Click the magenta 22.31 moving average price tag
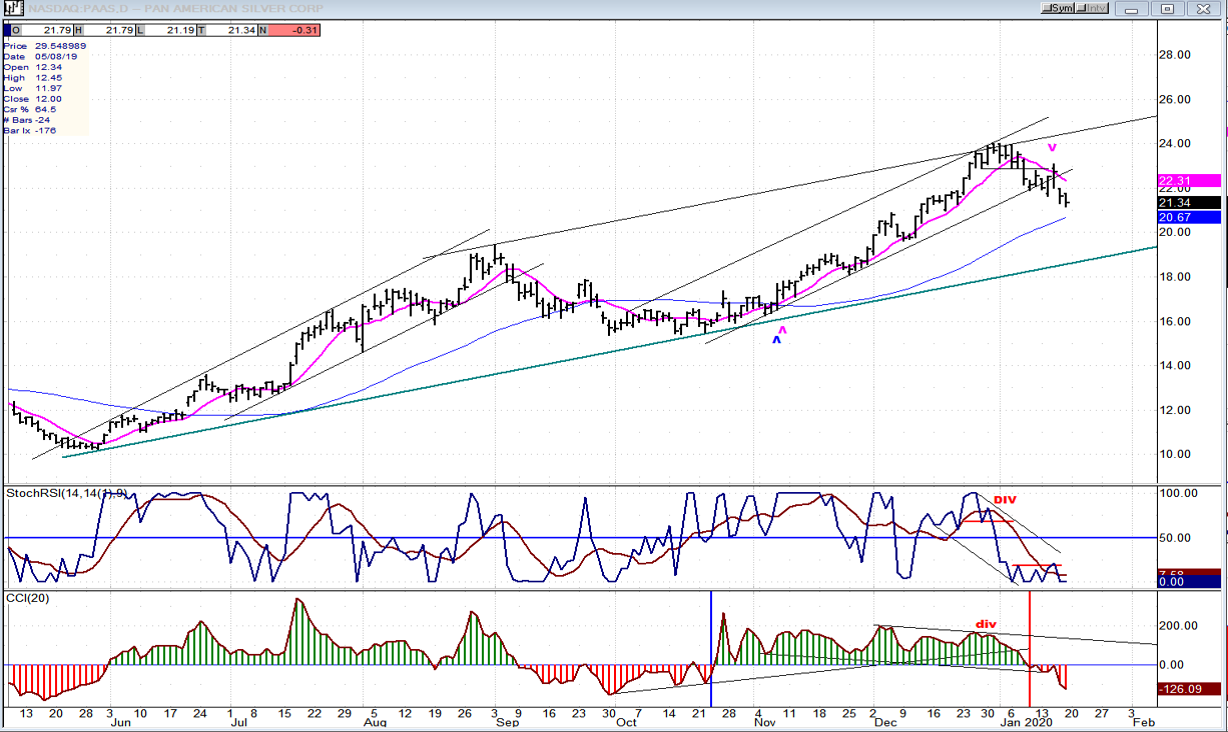 coord(1188,181)
